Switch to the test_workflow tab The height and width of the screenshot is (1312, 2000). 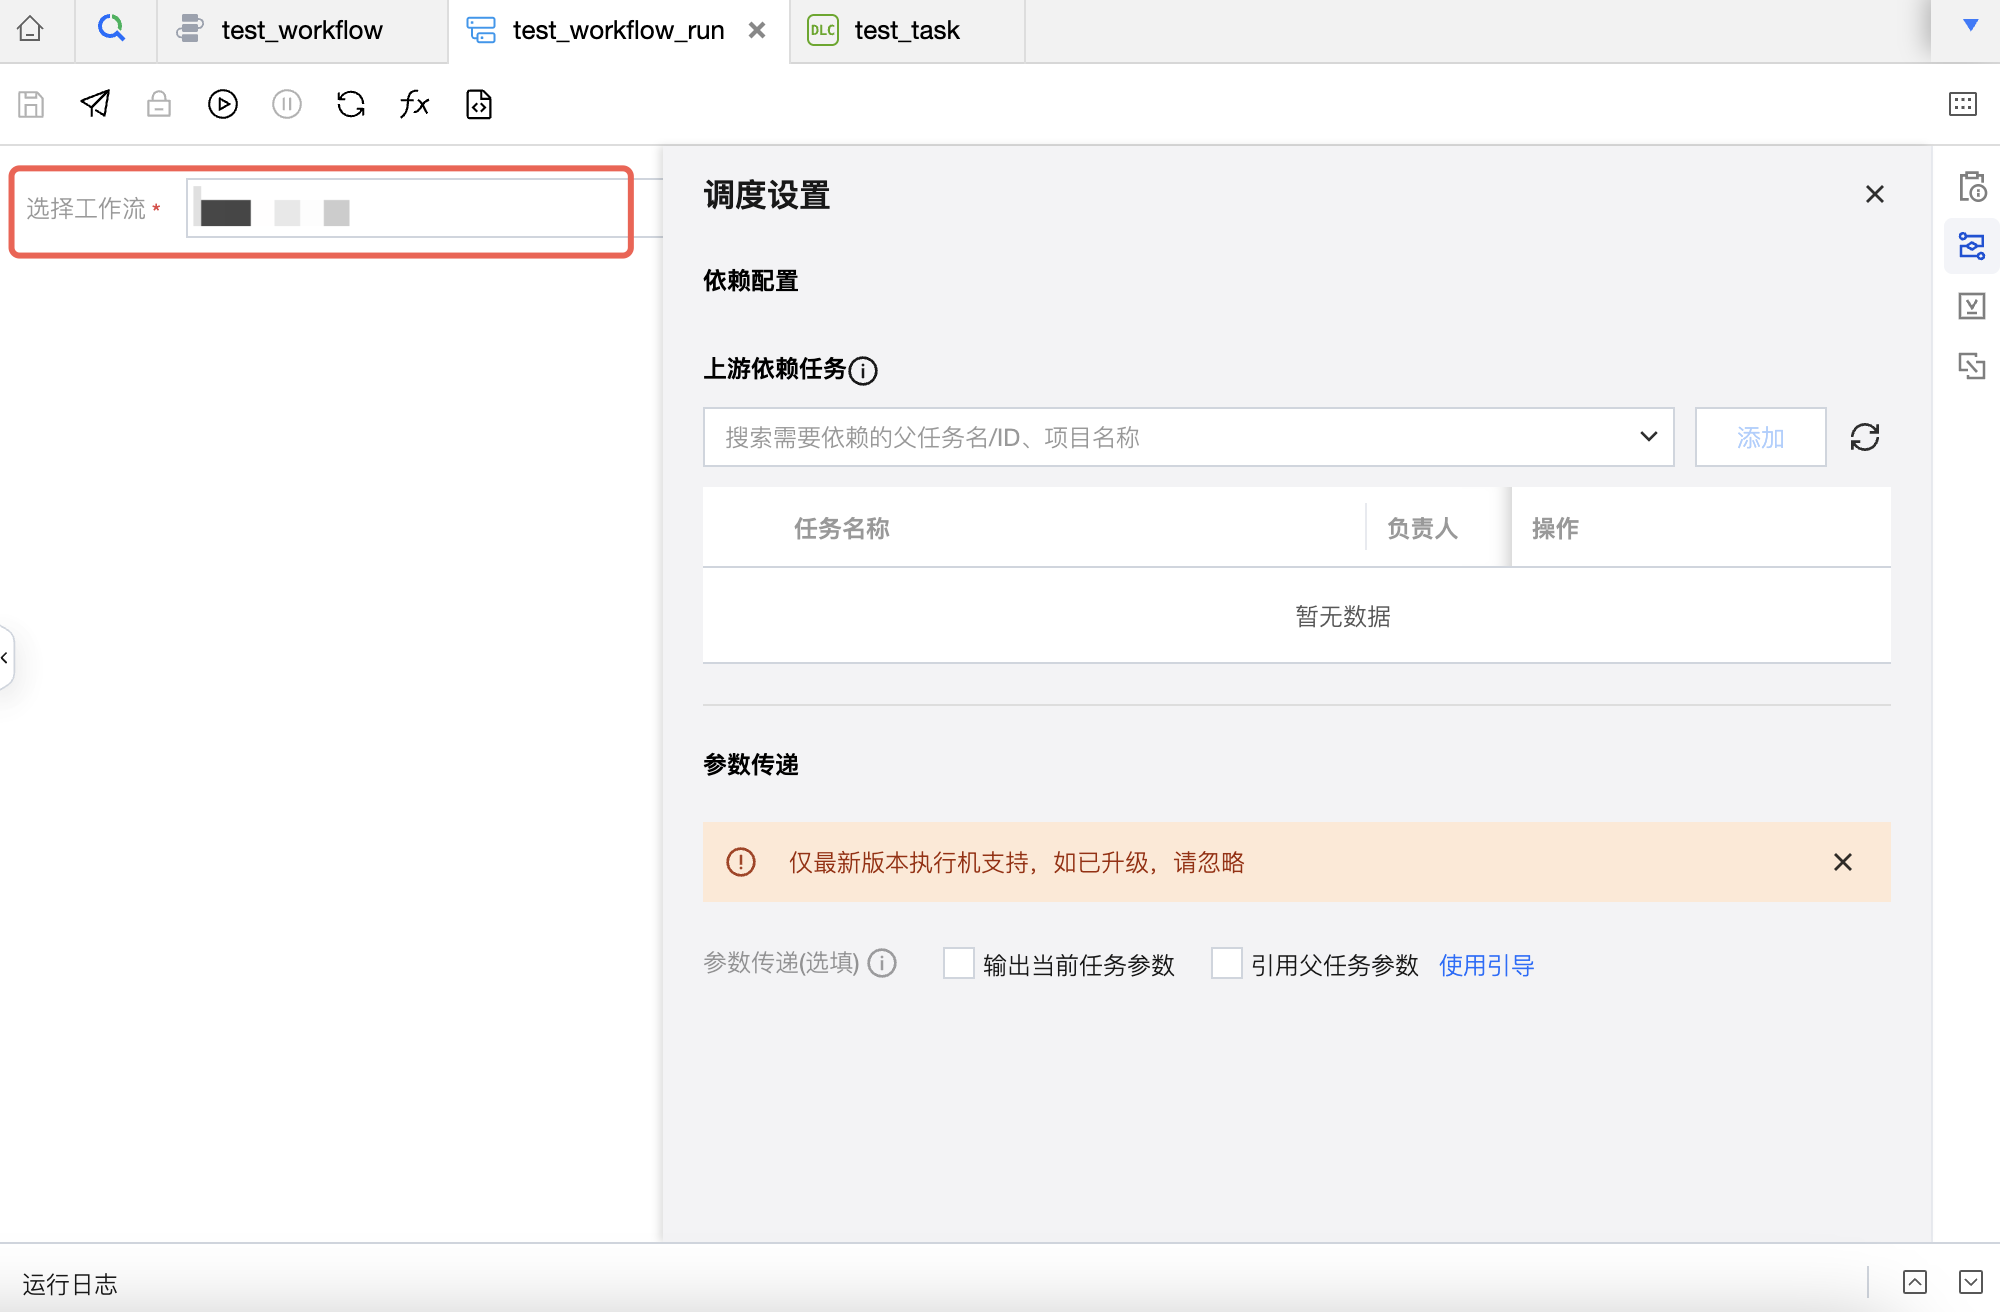tap(300, 30)
